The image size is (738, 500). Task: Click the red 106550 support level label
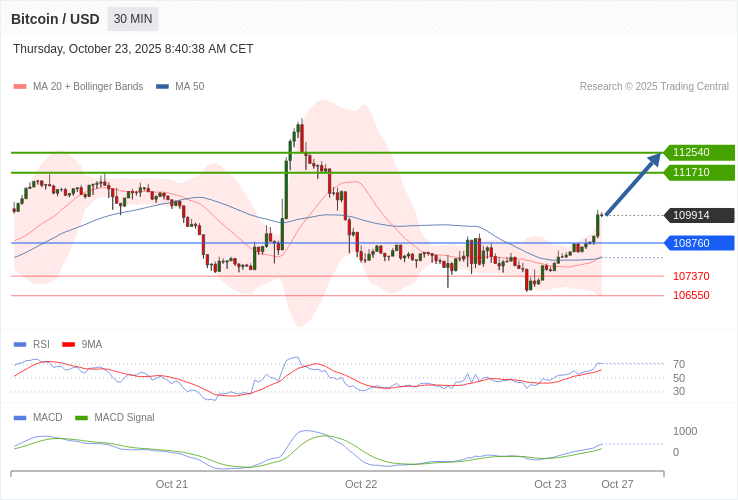691,295
